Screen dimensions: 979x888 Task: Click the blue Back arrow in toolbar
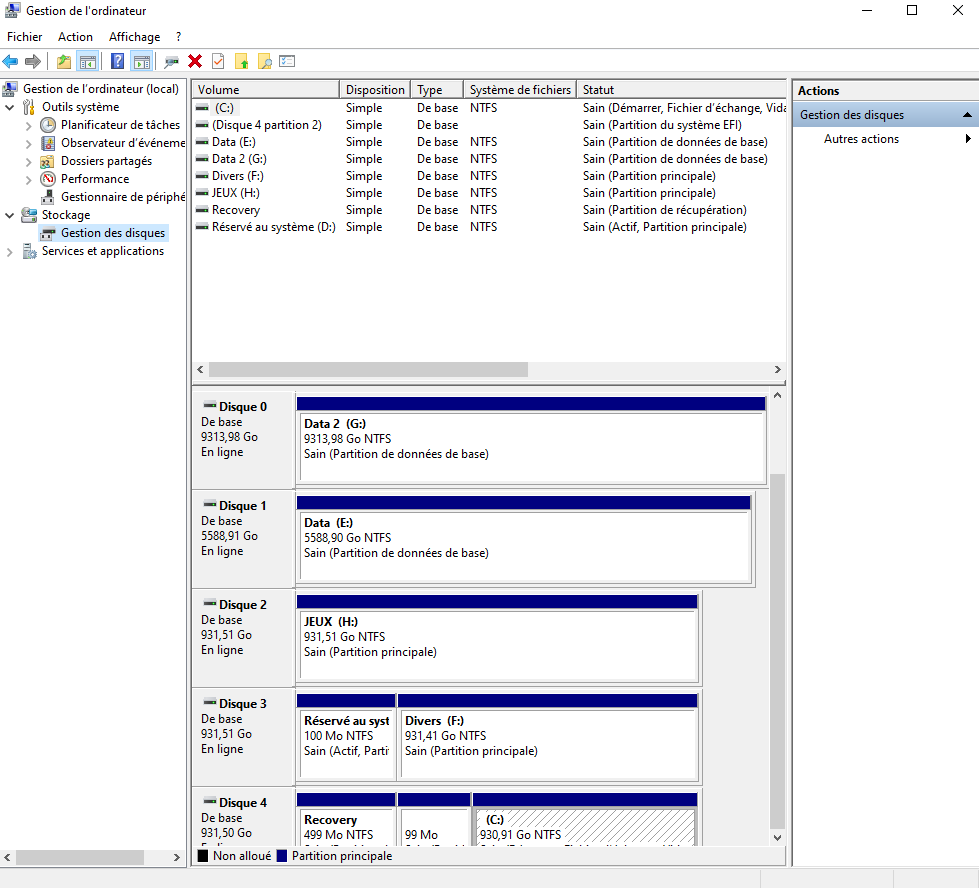click(10, 61)
